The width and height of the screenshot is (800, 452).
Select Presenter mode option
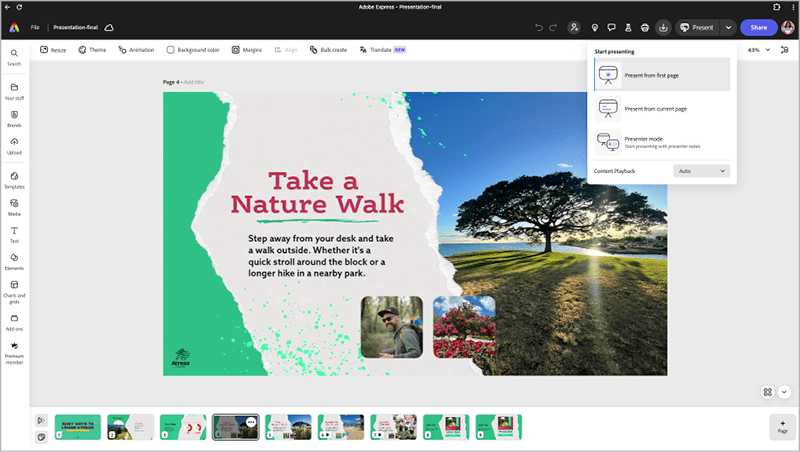[662, 142]
